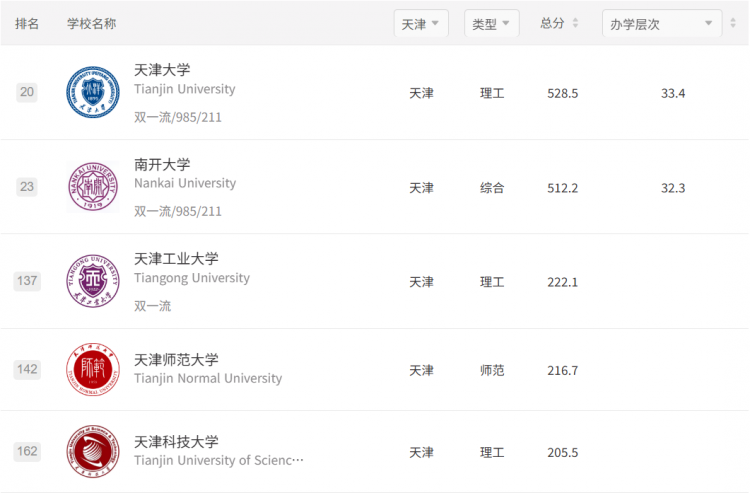Open the Tianjin University logo
This screenshot has width=750, height=493.
93,92
